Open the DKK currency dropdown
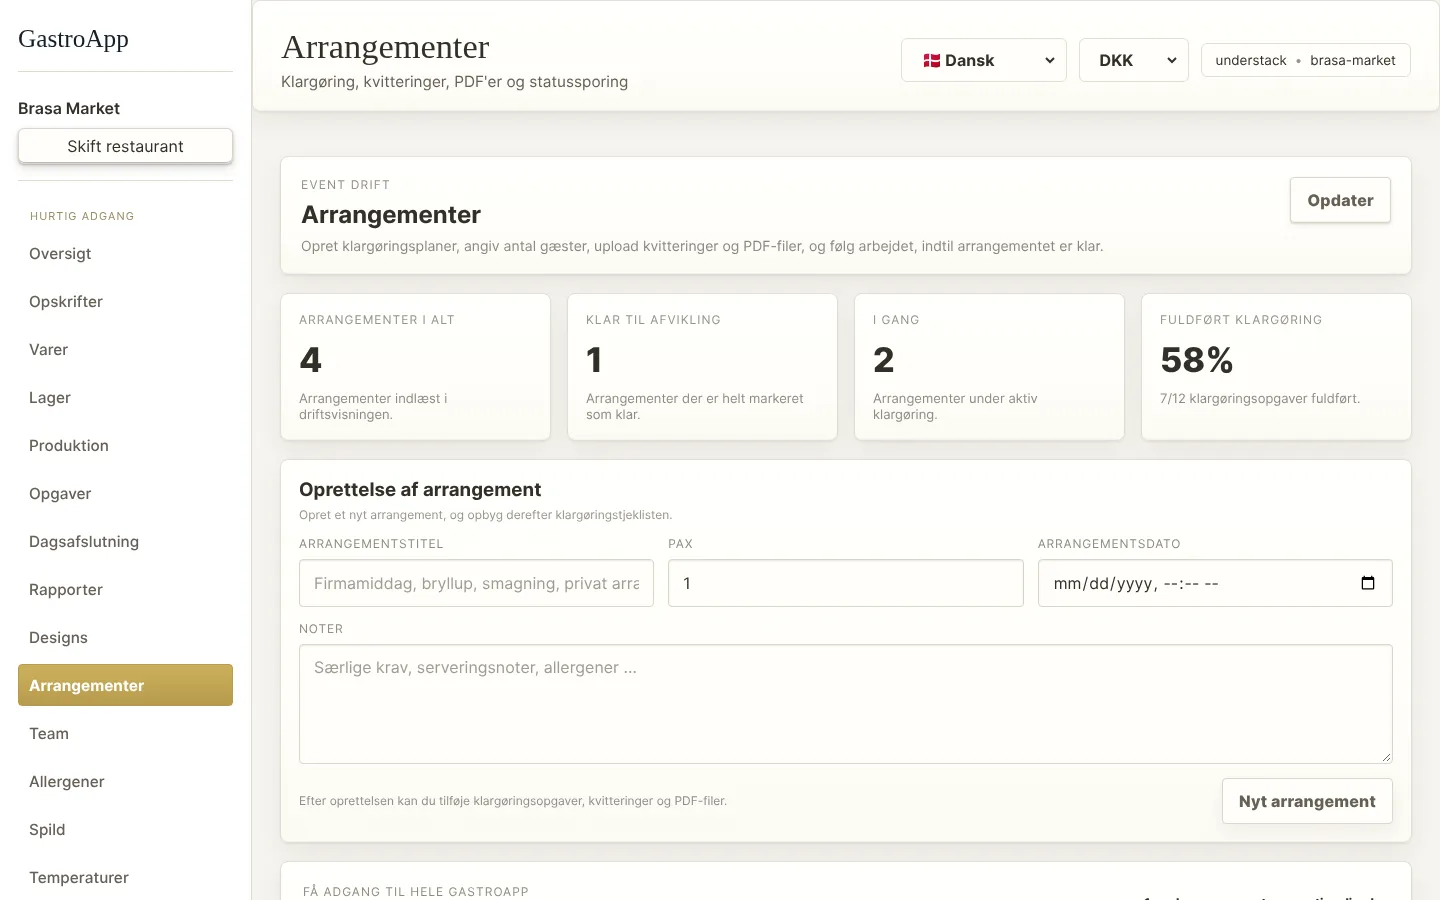Image resolution: width=1440 pixels, height=900 pixels. pos(1133,60)
